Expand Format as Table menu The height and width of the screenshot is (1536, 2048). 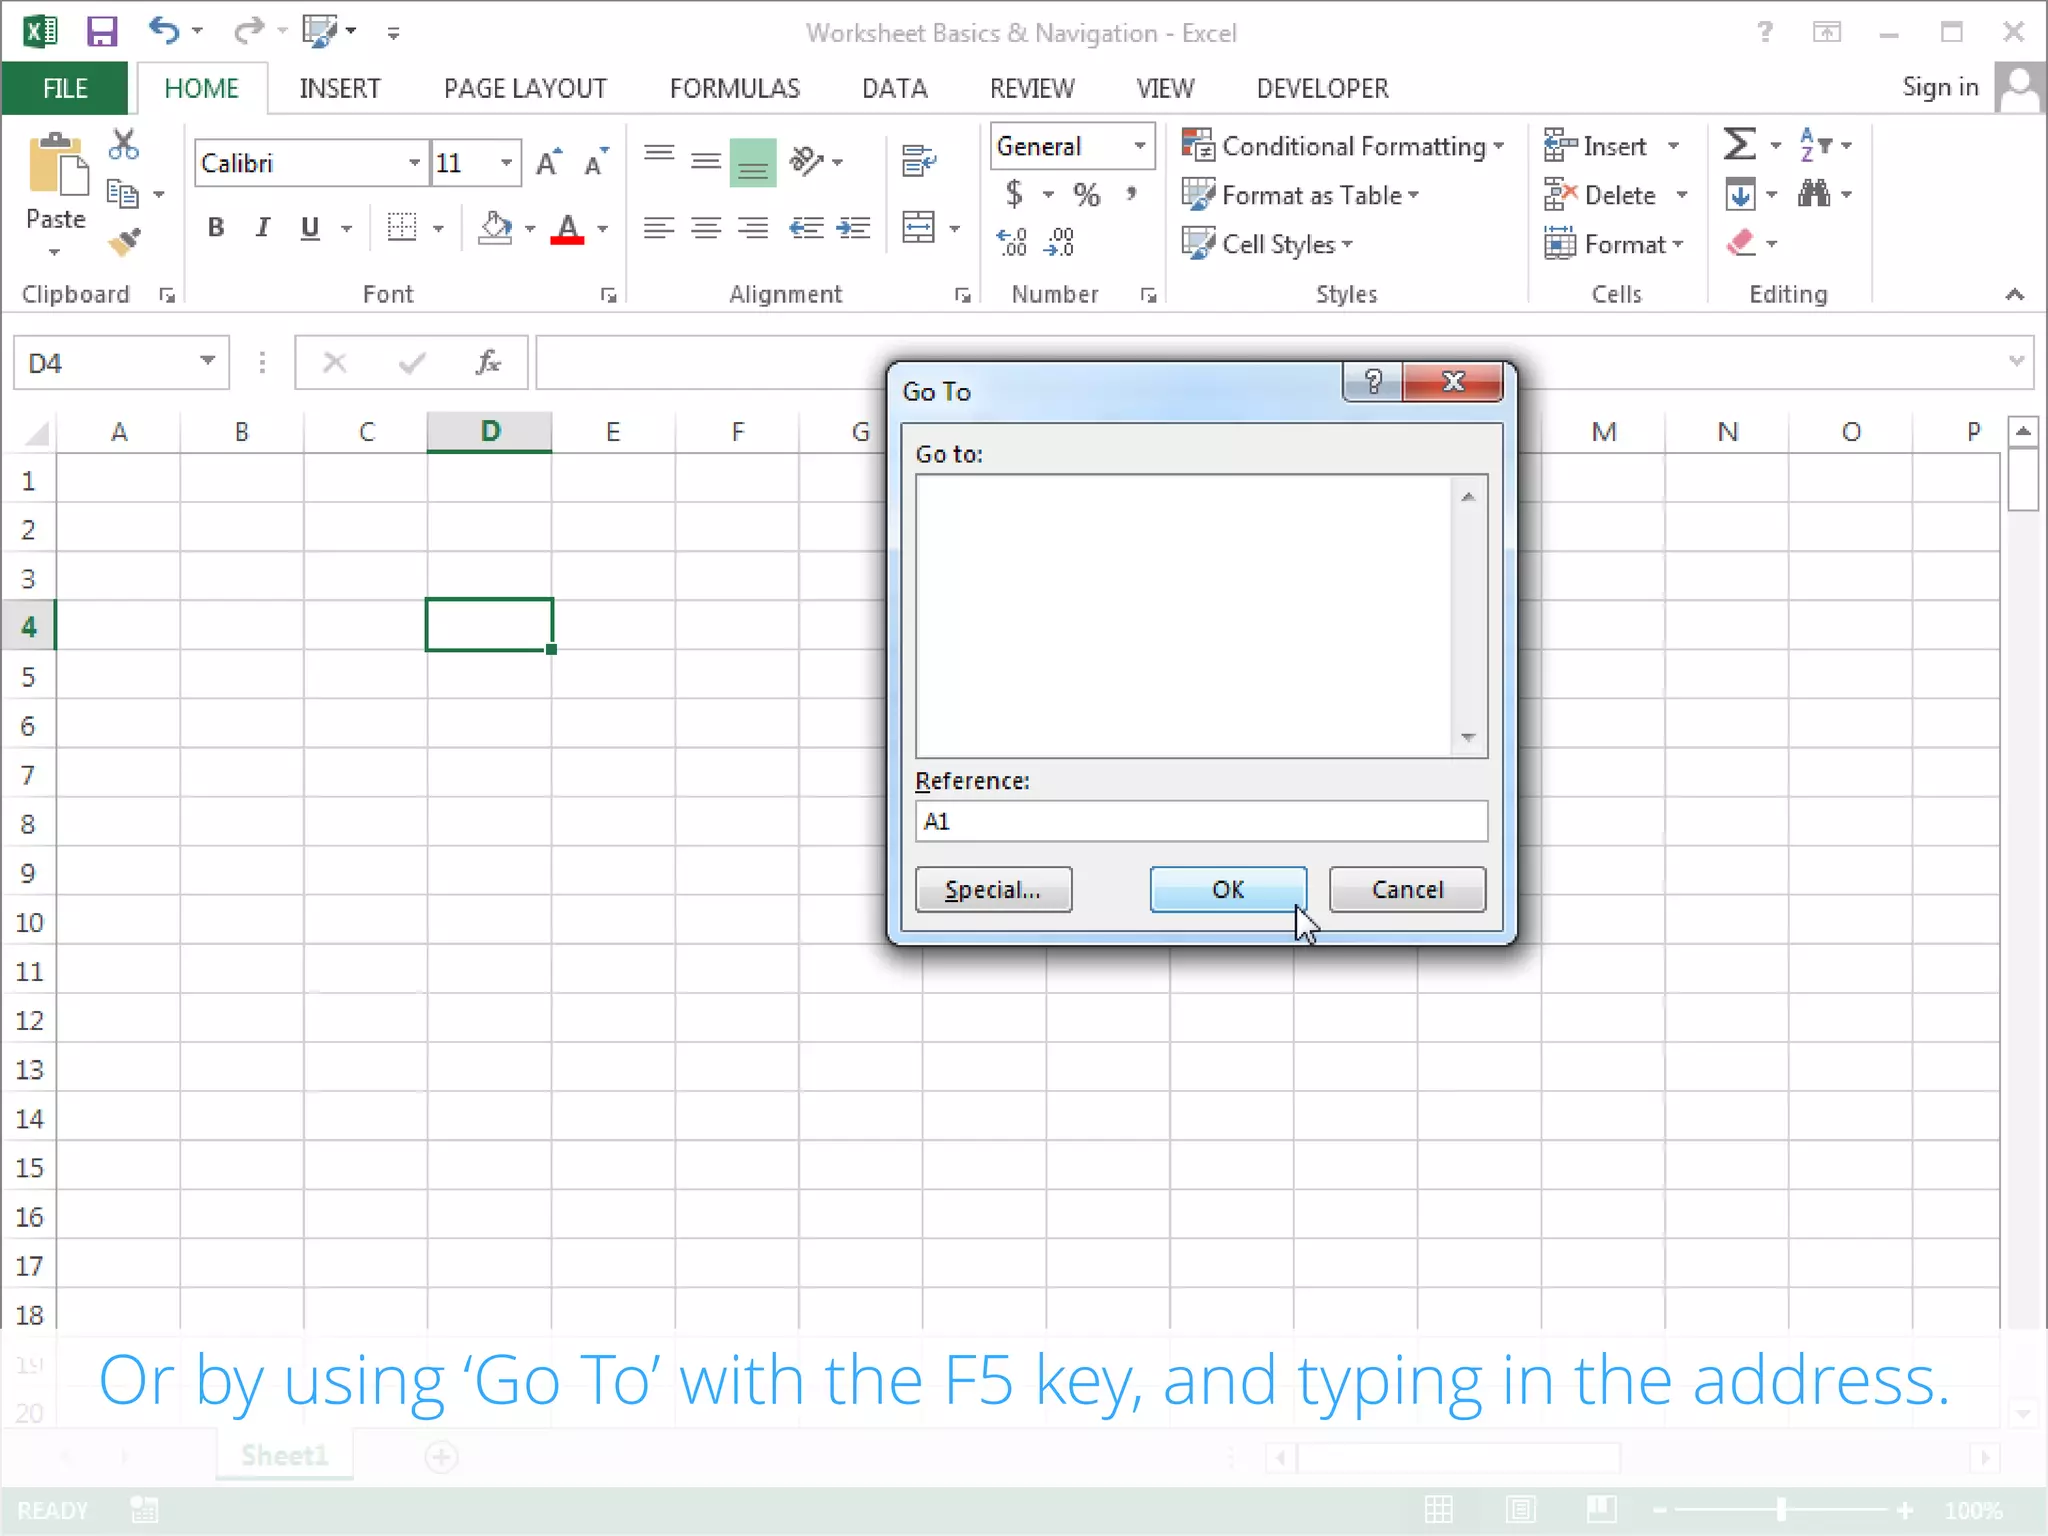(x=1301, y=195)
